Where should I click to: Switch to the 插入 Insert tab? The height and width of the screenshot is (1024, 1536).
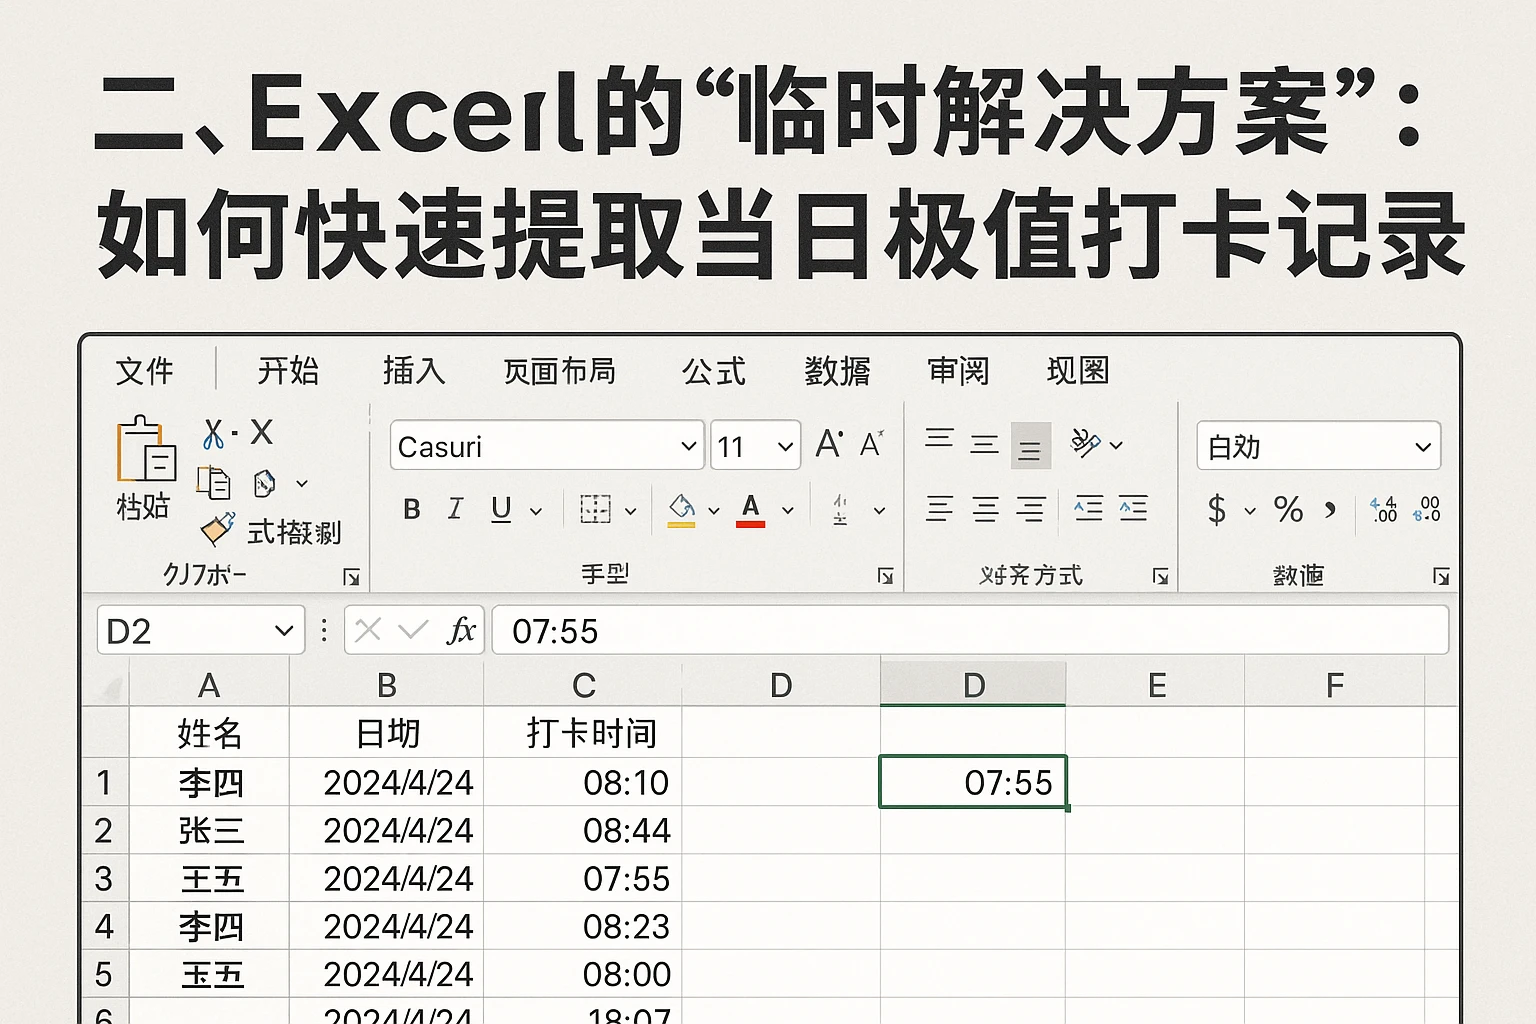pyautogui.click(x=414, y=371)
